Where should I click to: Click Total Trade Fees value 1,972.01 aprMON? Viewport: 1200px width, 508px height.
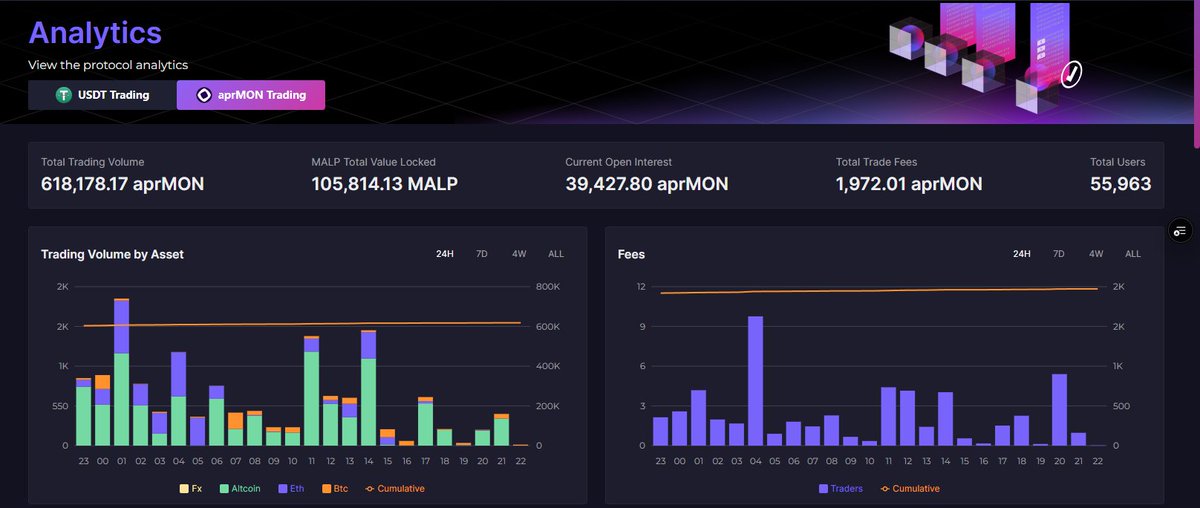(909, 184)
